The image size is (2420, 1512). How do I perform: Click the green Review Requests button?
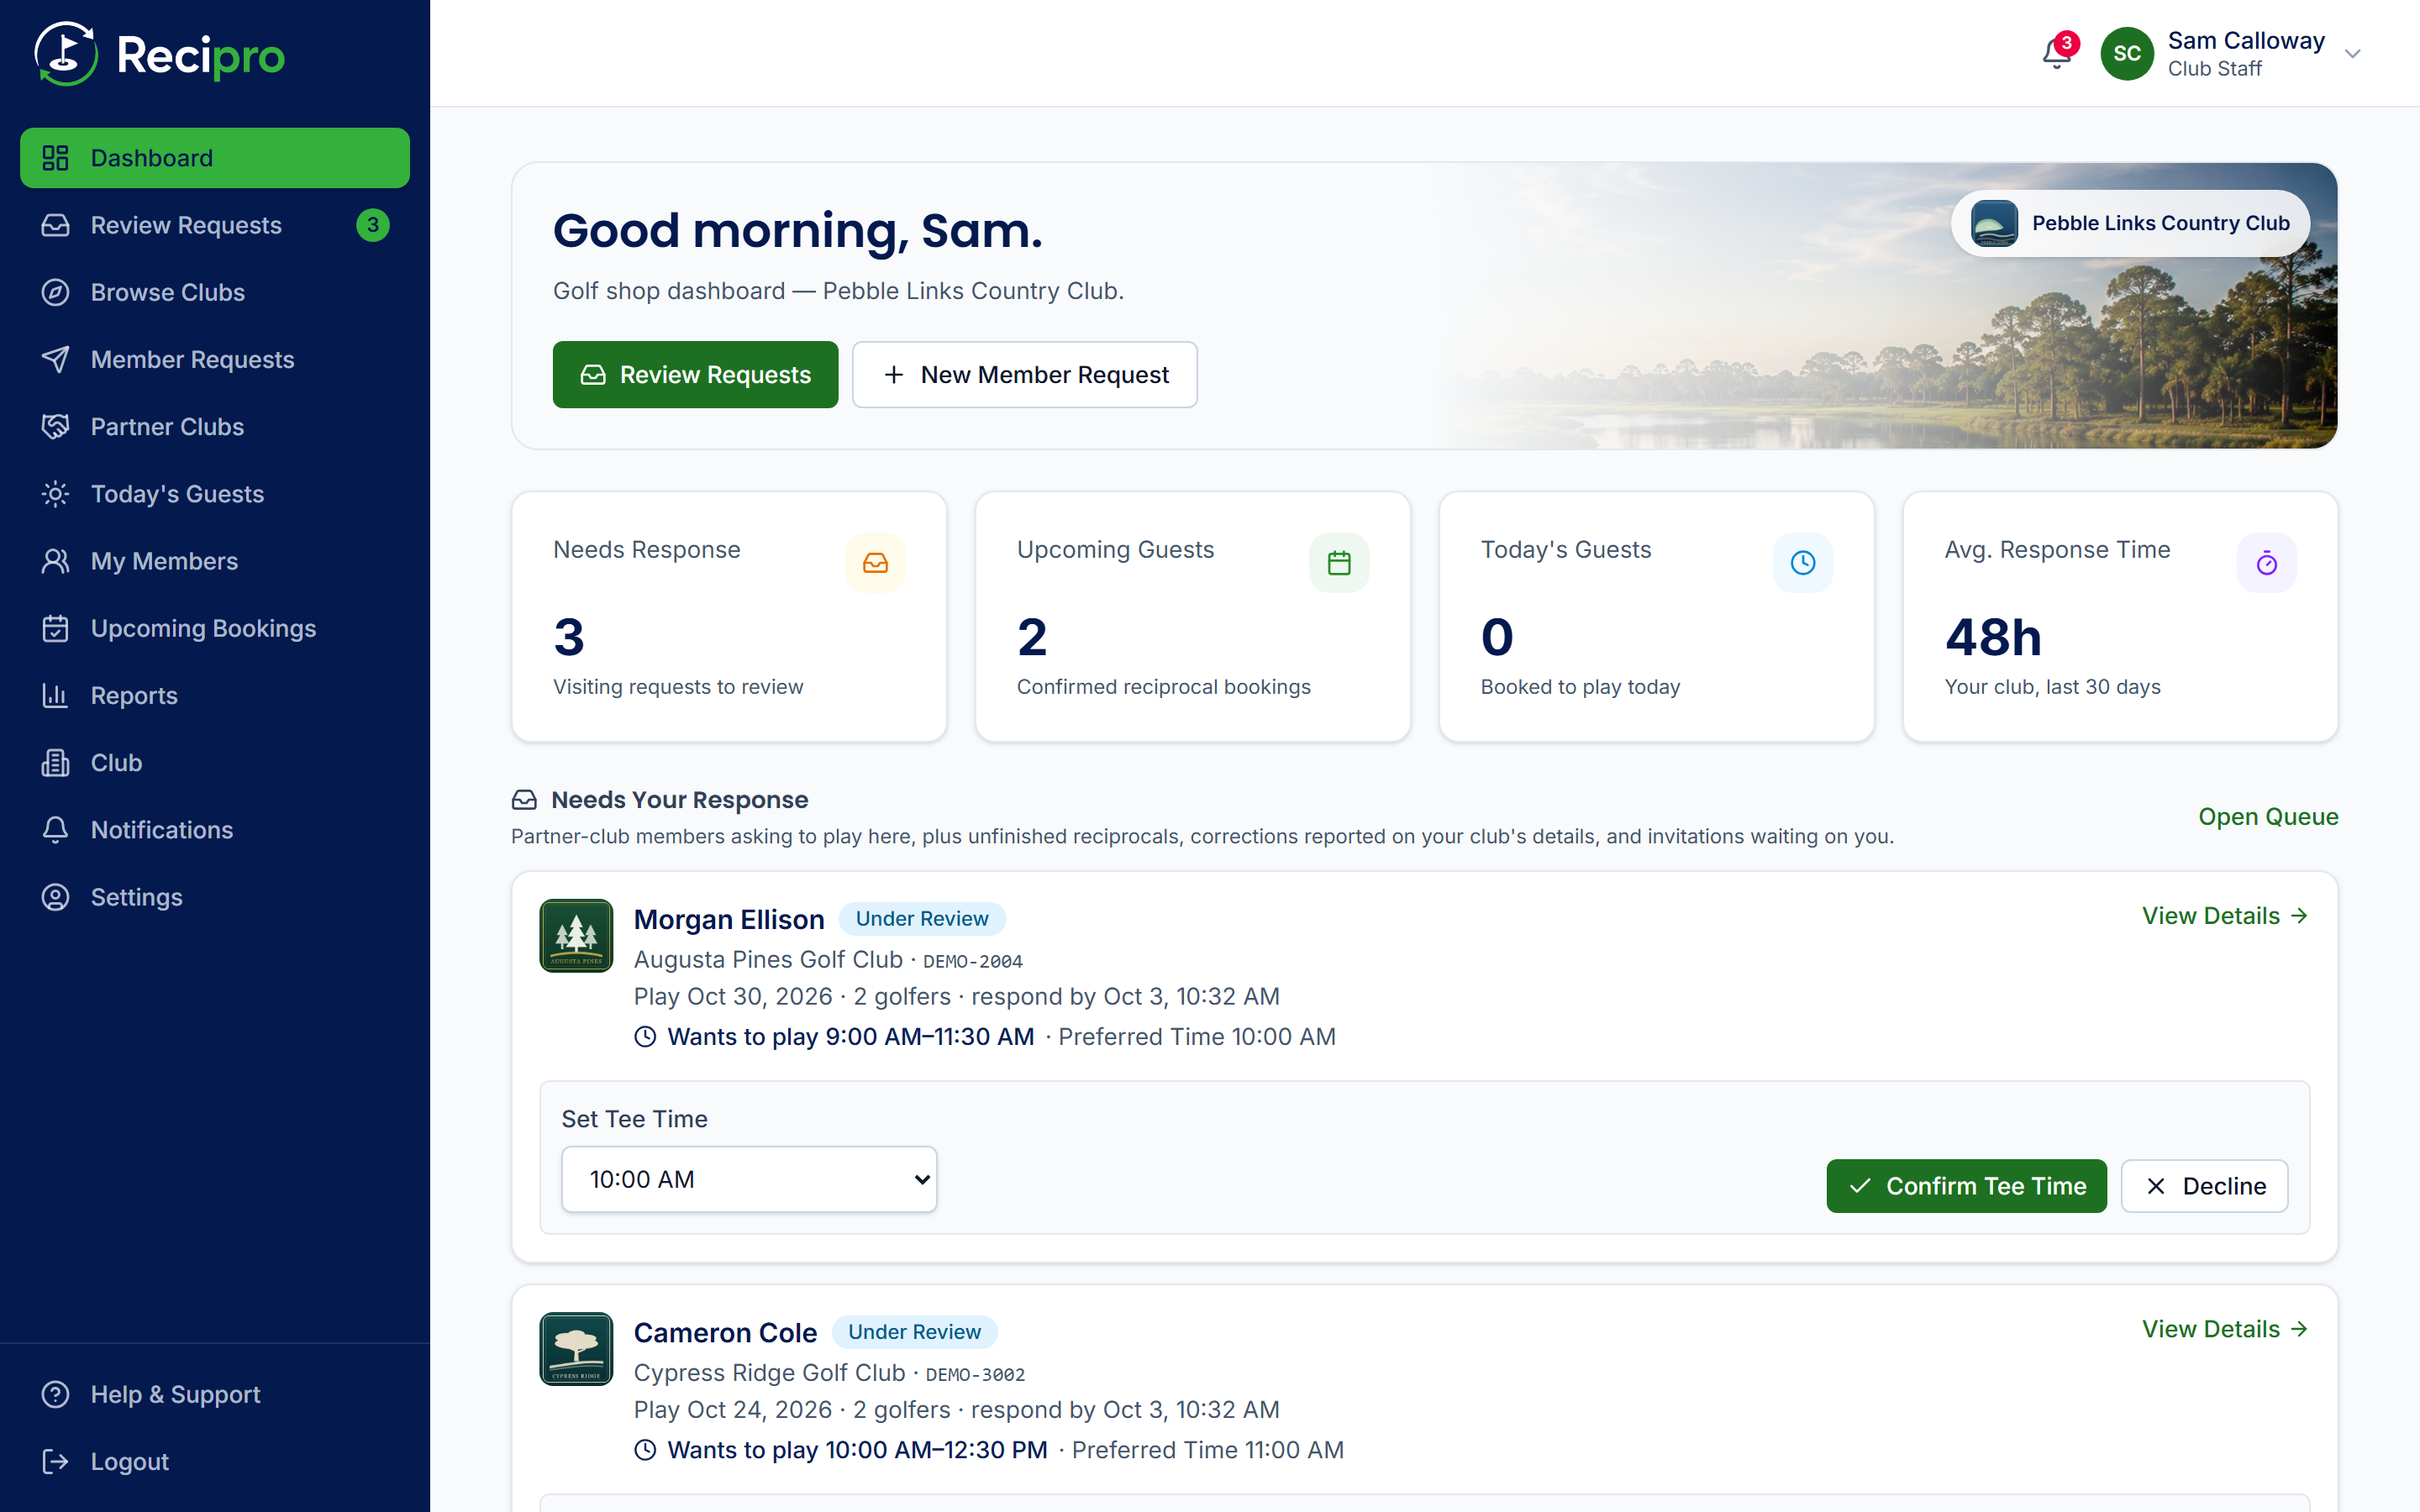[695, 374]
